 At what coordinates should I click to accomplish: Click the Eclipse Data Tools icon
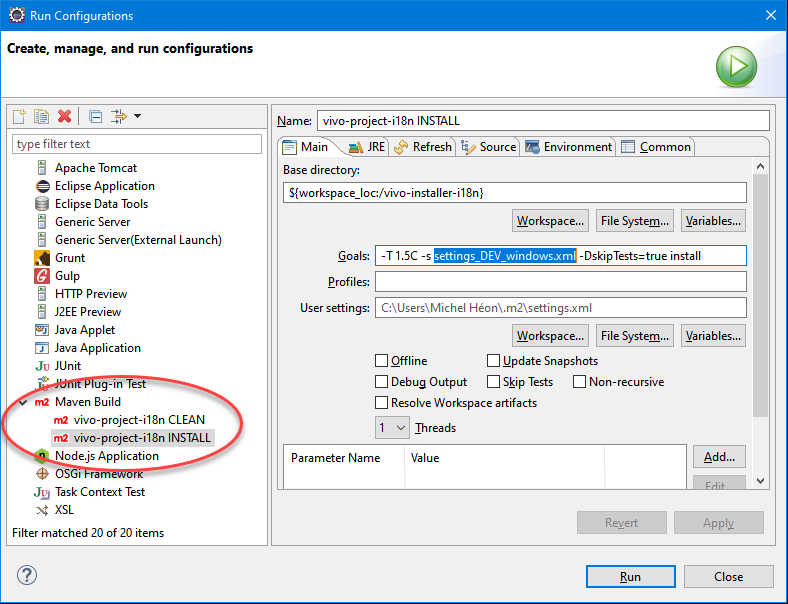tap(42, 204)
